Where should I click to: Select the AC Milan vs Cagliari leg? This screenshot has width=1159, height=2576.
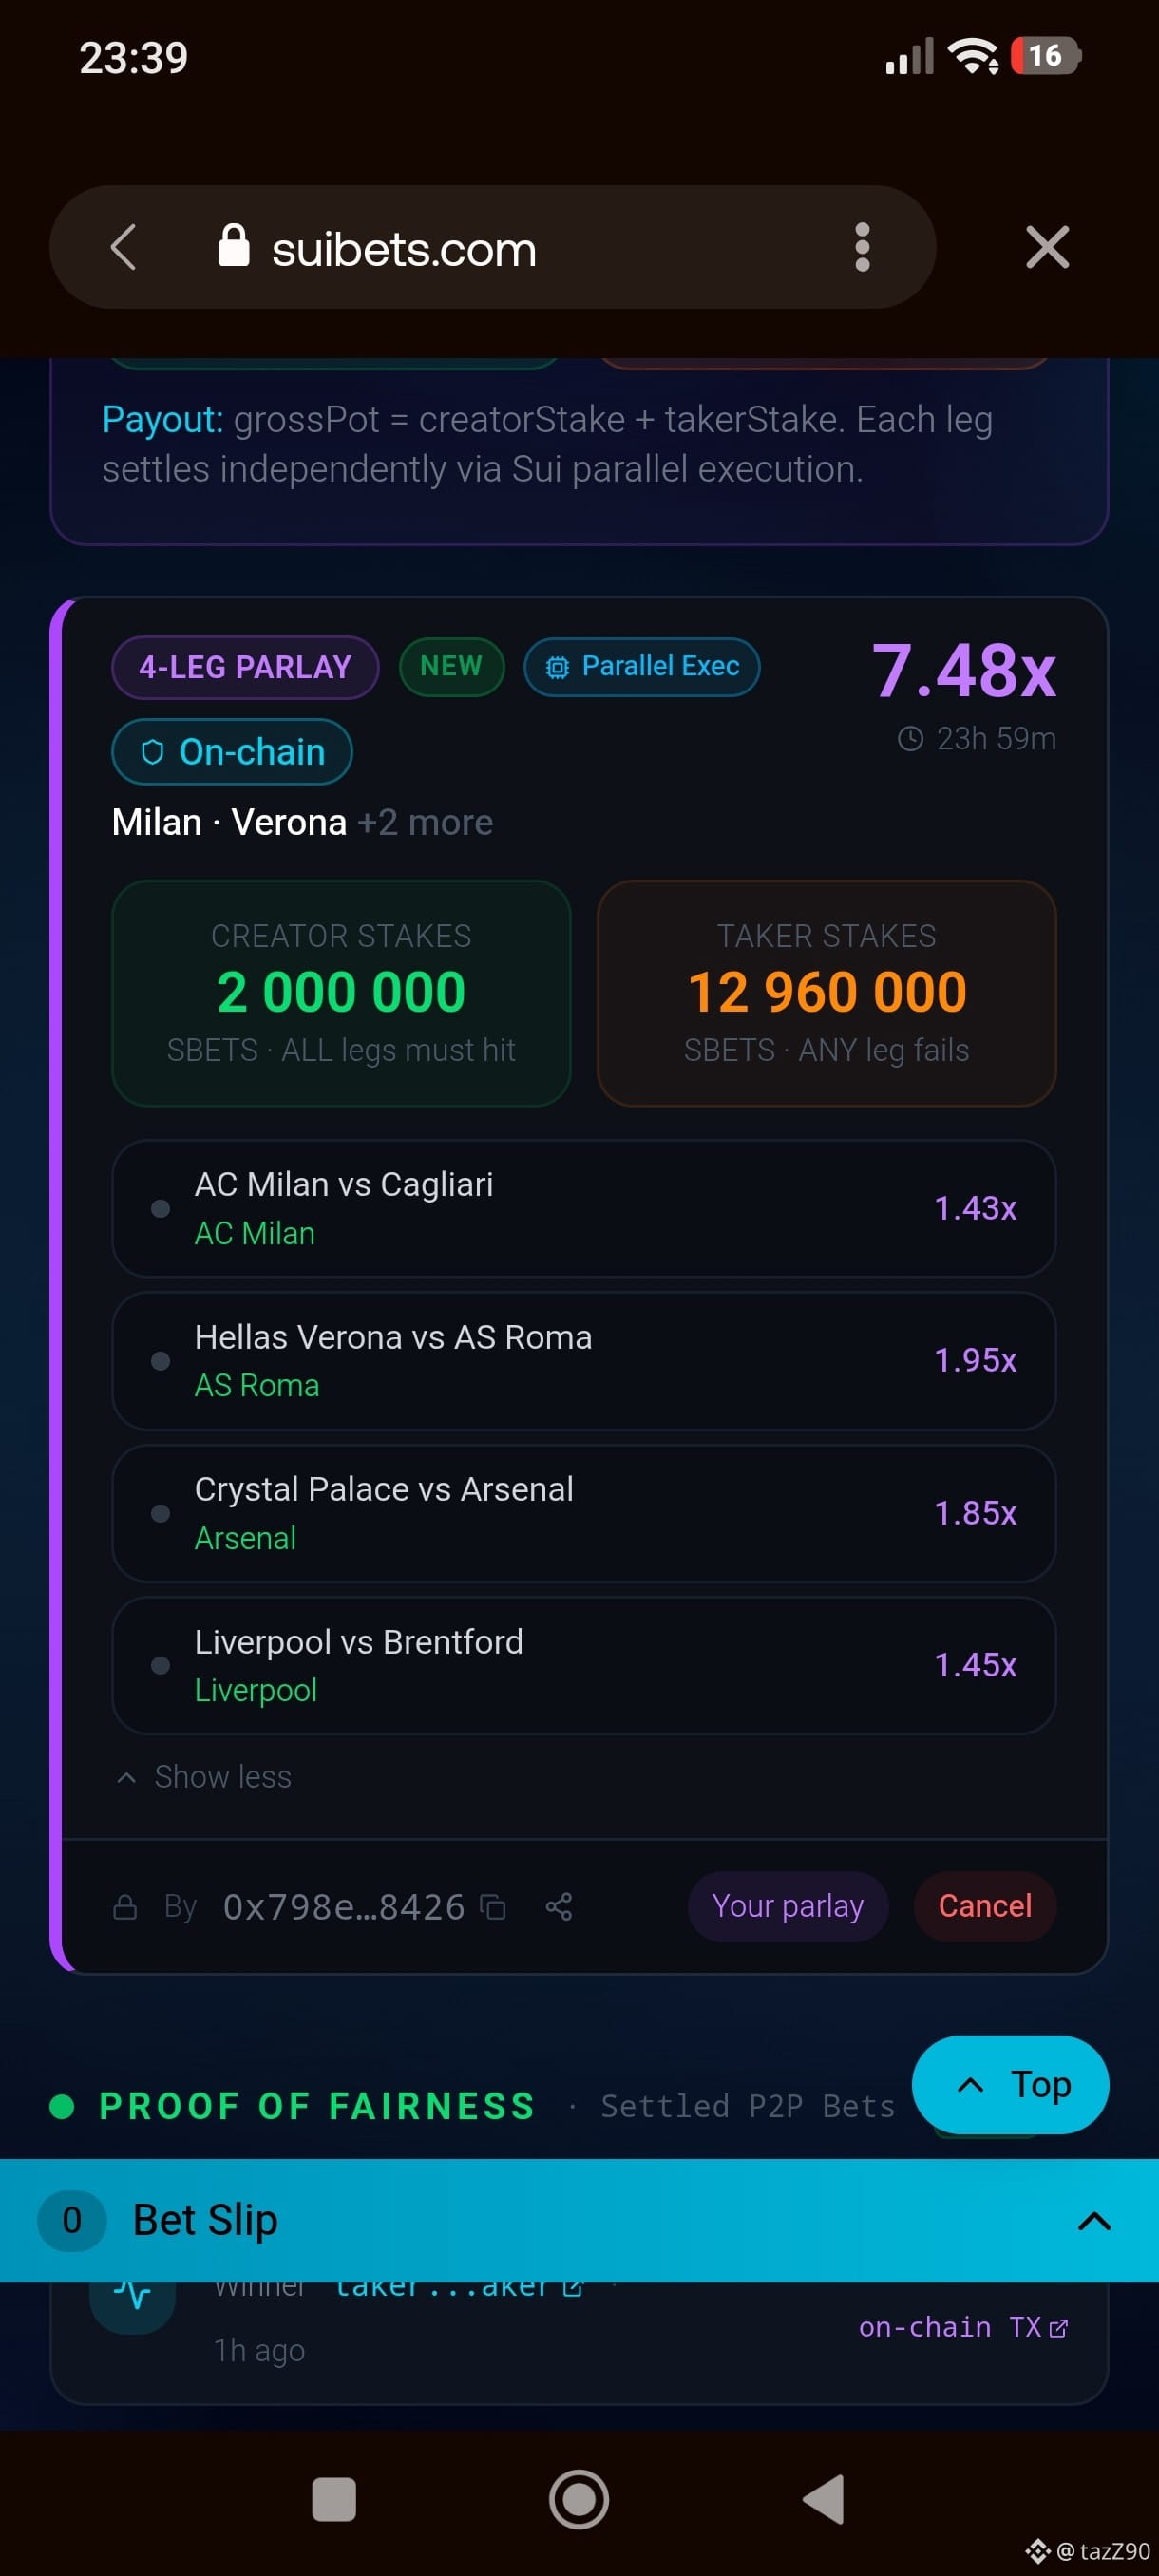584,1208
